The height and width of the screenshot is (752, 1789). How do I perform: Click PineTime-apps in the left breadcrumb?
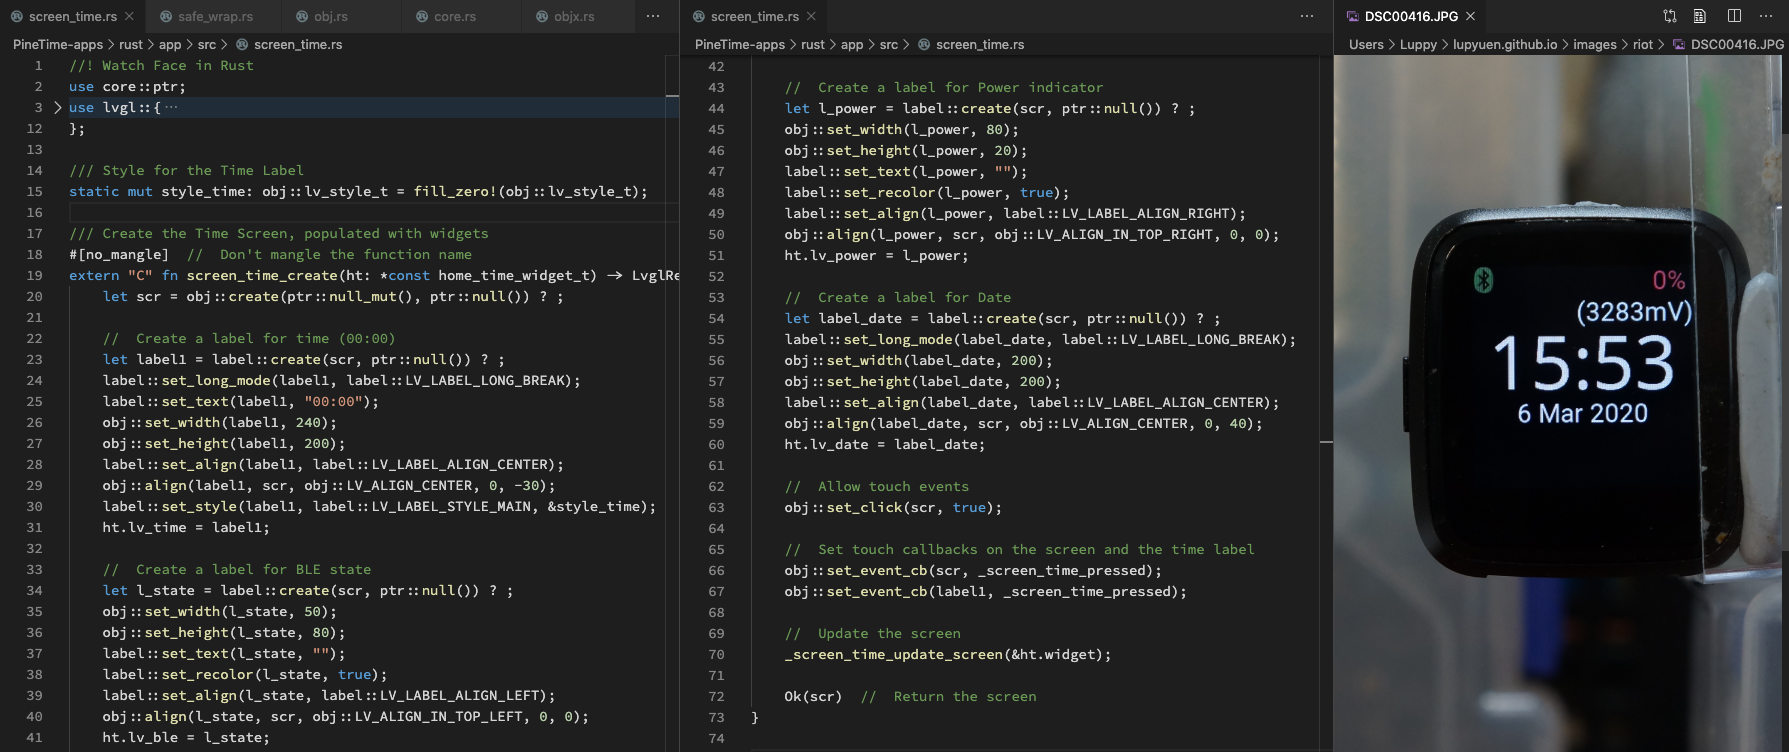[58, 44]
